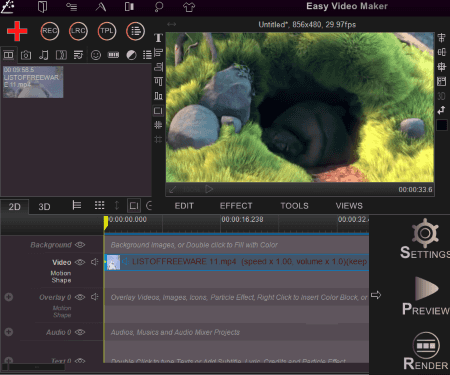450x375 pixels.
Task: Play the preview with play triangle
Action: 209,189
